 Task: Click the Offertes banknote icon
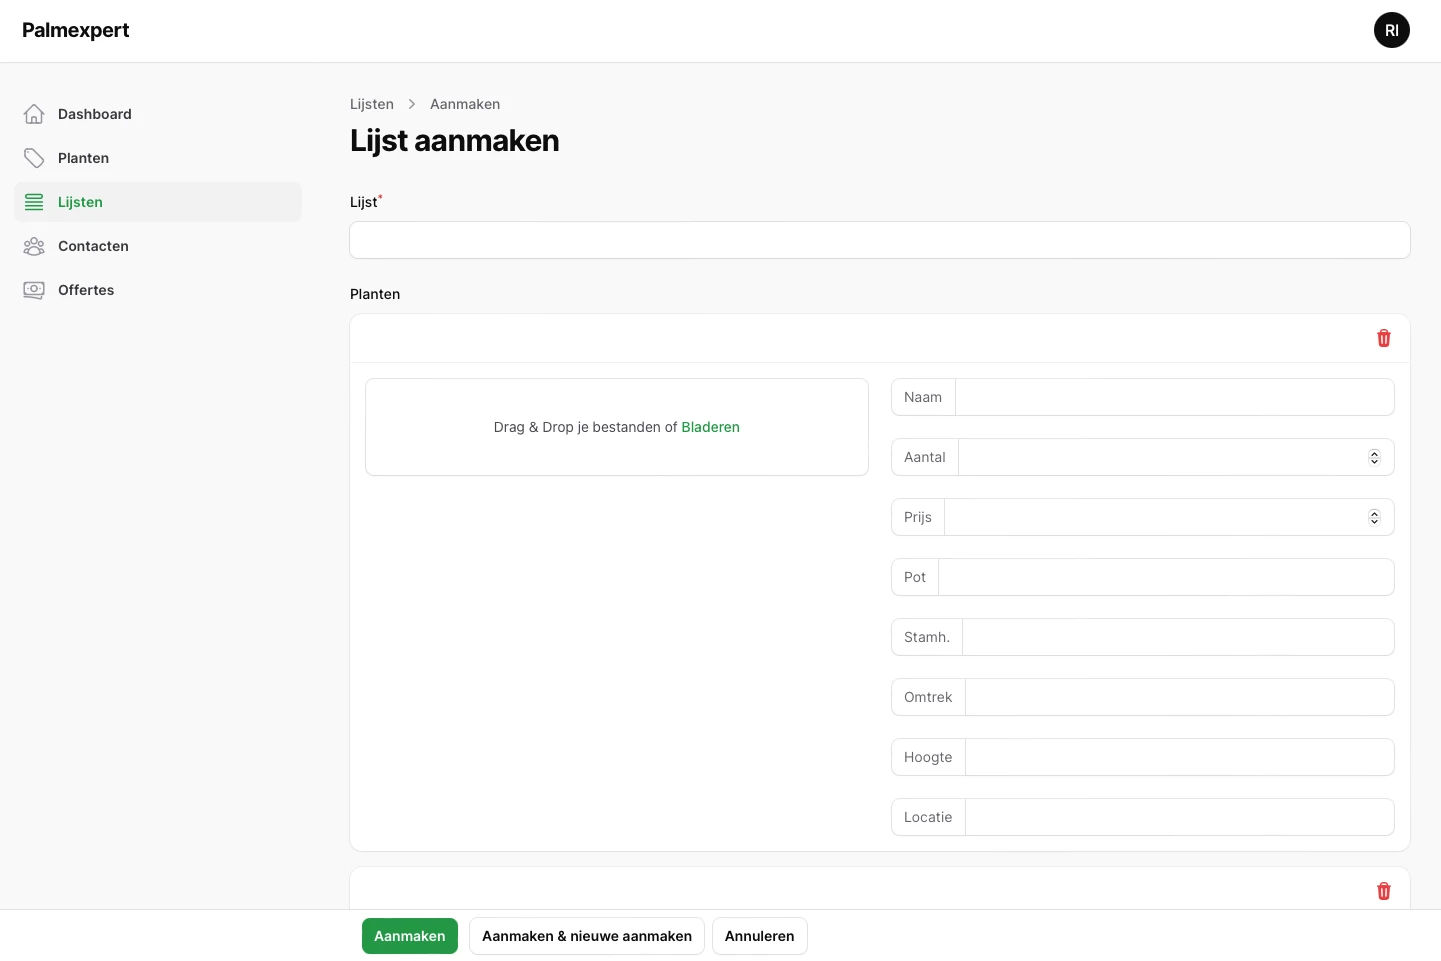pyautogui.click(x=34, y=290)
